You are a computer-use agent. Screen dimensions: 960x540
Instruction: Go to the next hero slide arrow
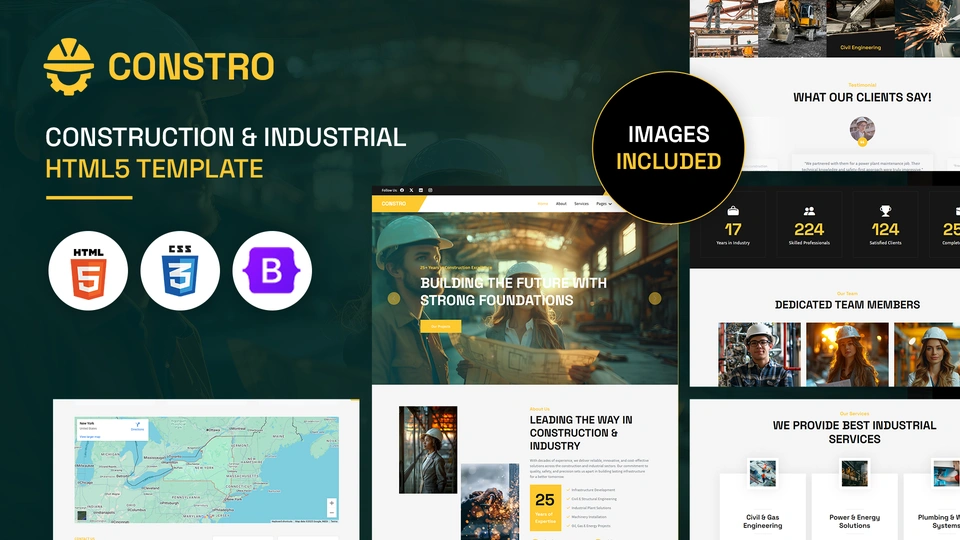(655, 298)
